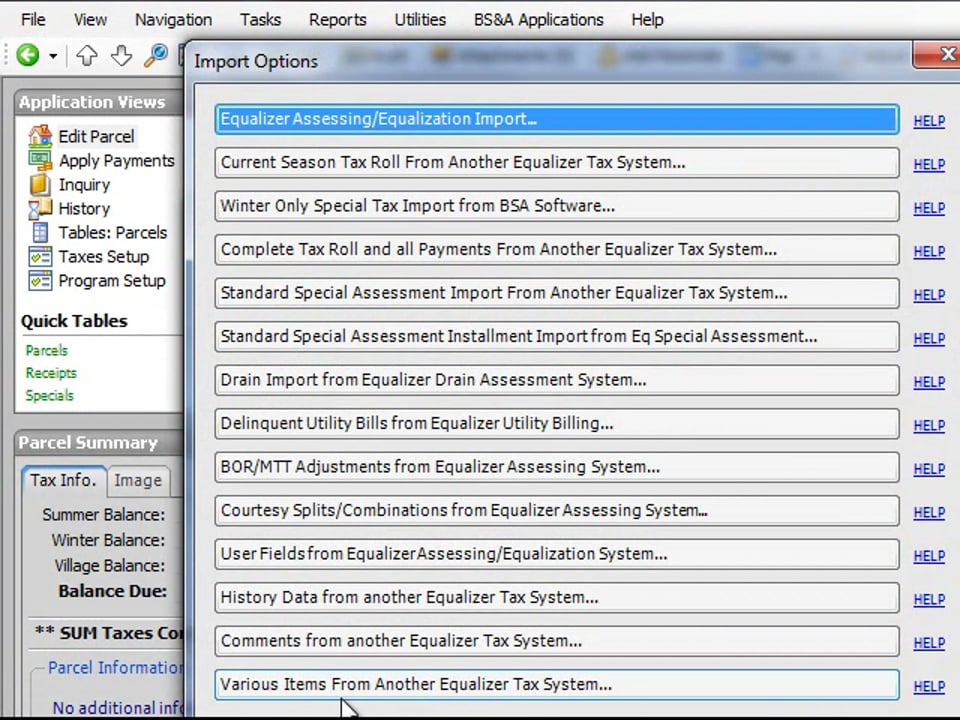960x720 pixels.
Task: Click the magnifier search toolbar icon
Action: coord(156,56)
